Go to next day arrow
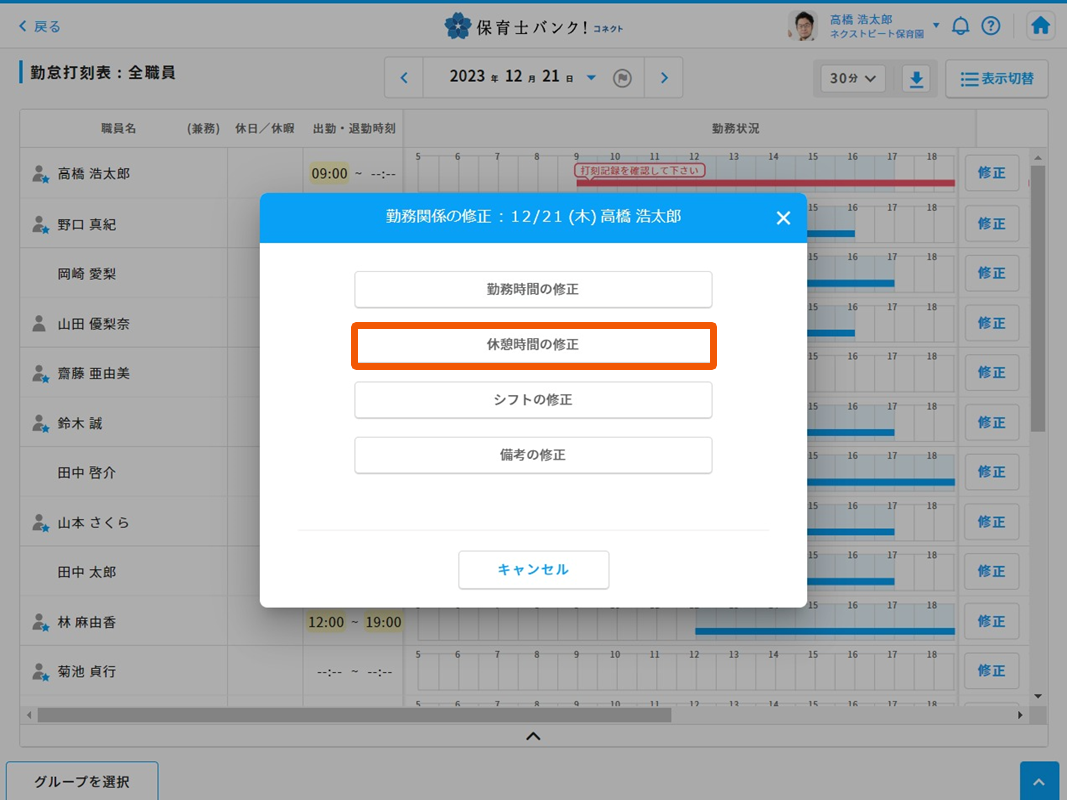Screen dimensions: 1067x800 pyautogui.click(x=664, y=78)
